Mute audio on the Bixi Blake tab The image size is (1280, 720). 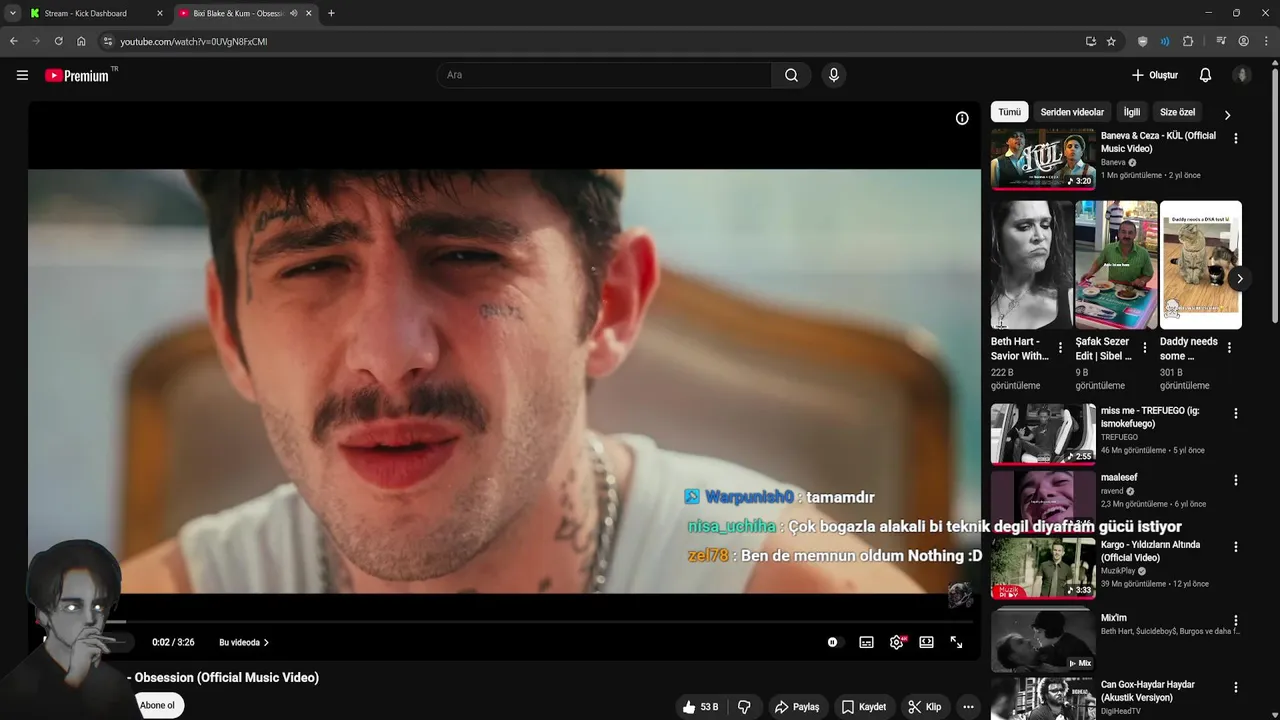[x=293, y=13]
